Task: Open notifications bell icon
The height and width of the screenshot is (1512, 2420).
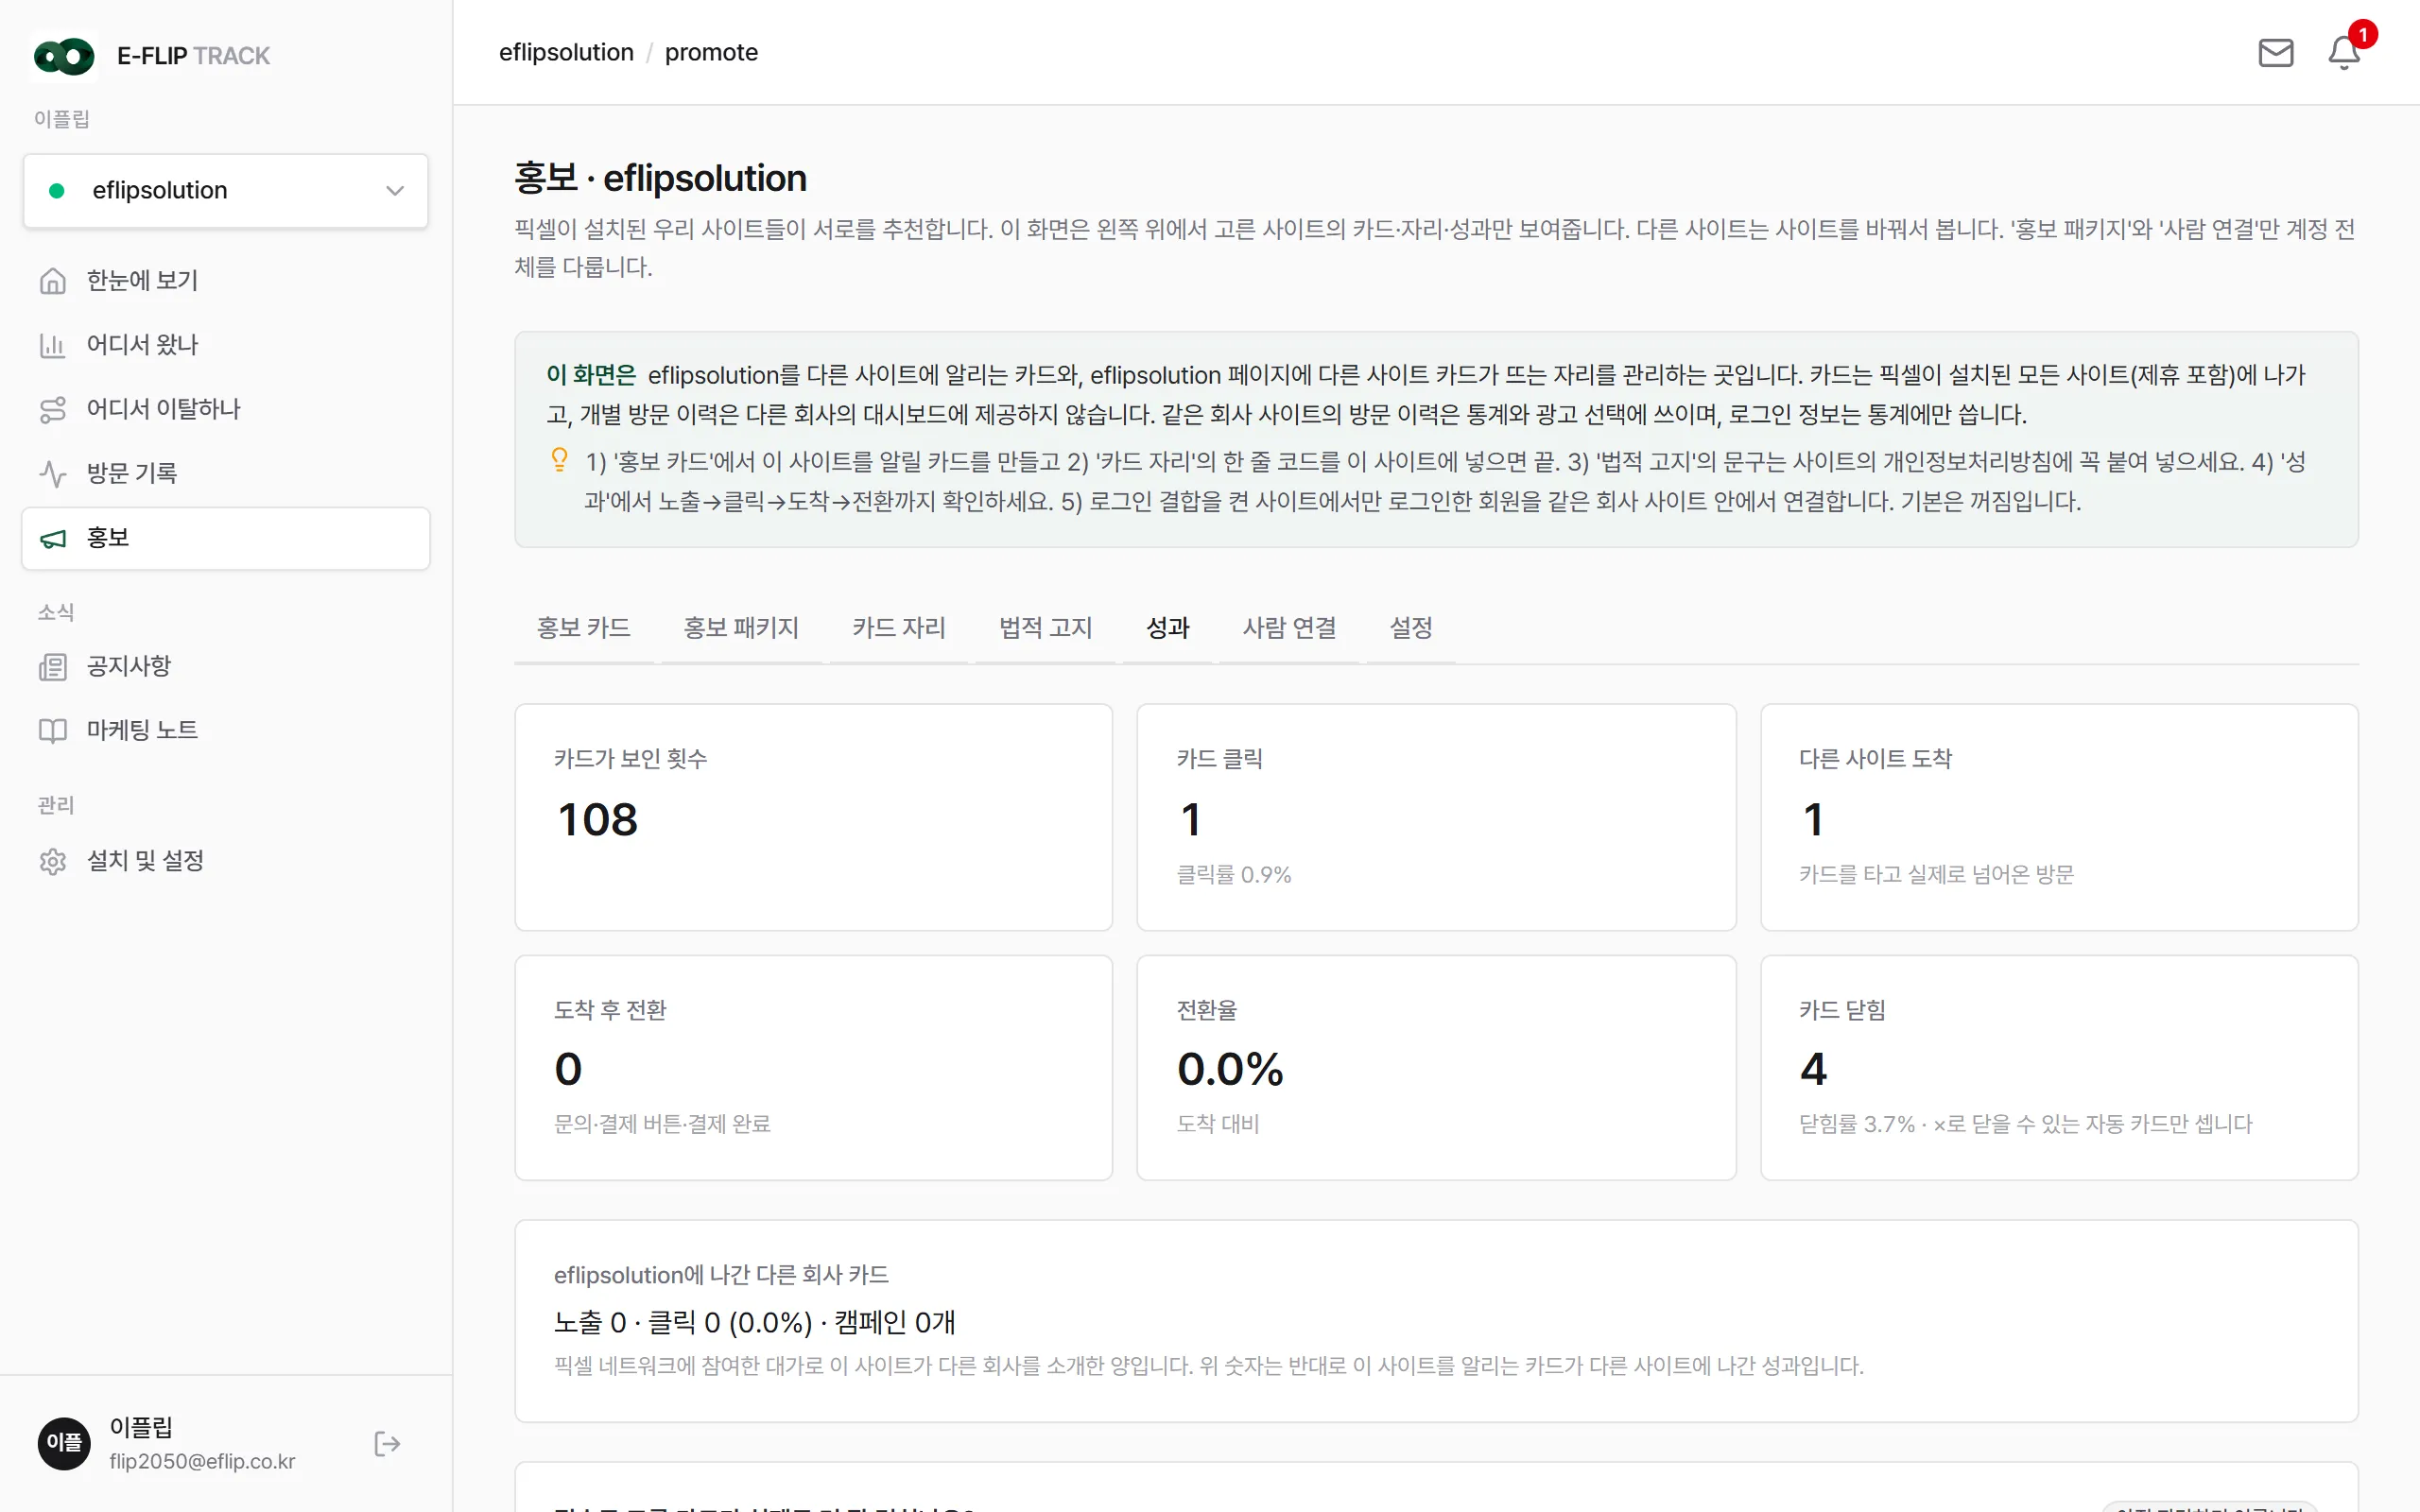Action: (2343, 52)
